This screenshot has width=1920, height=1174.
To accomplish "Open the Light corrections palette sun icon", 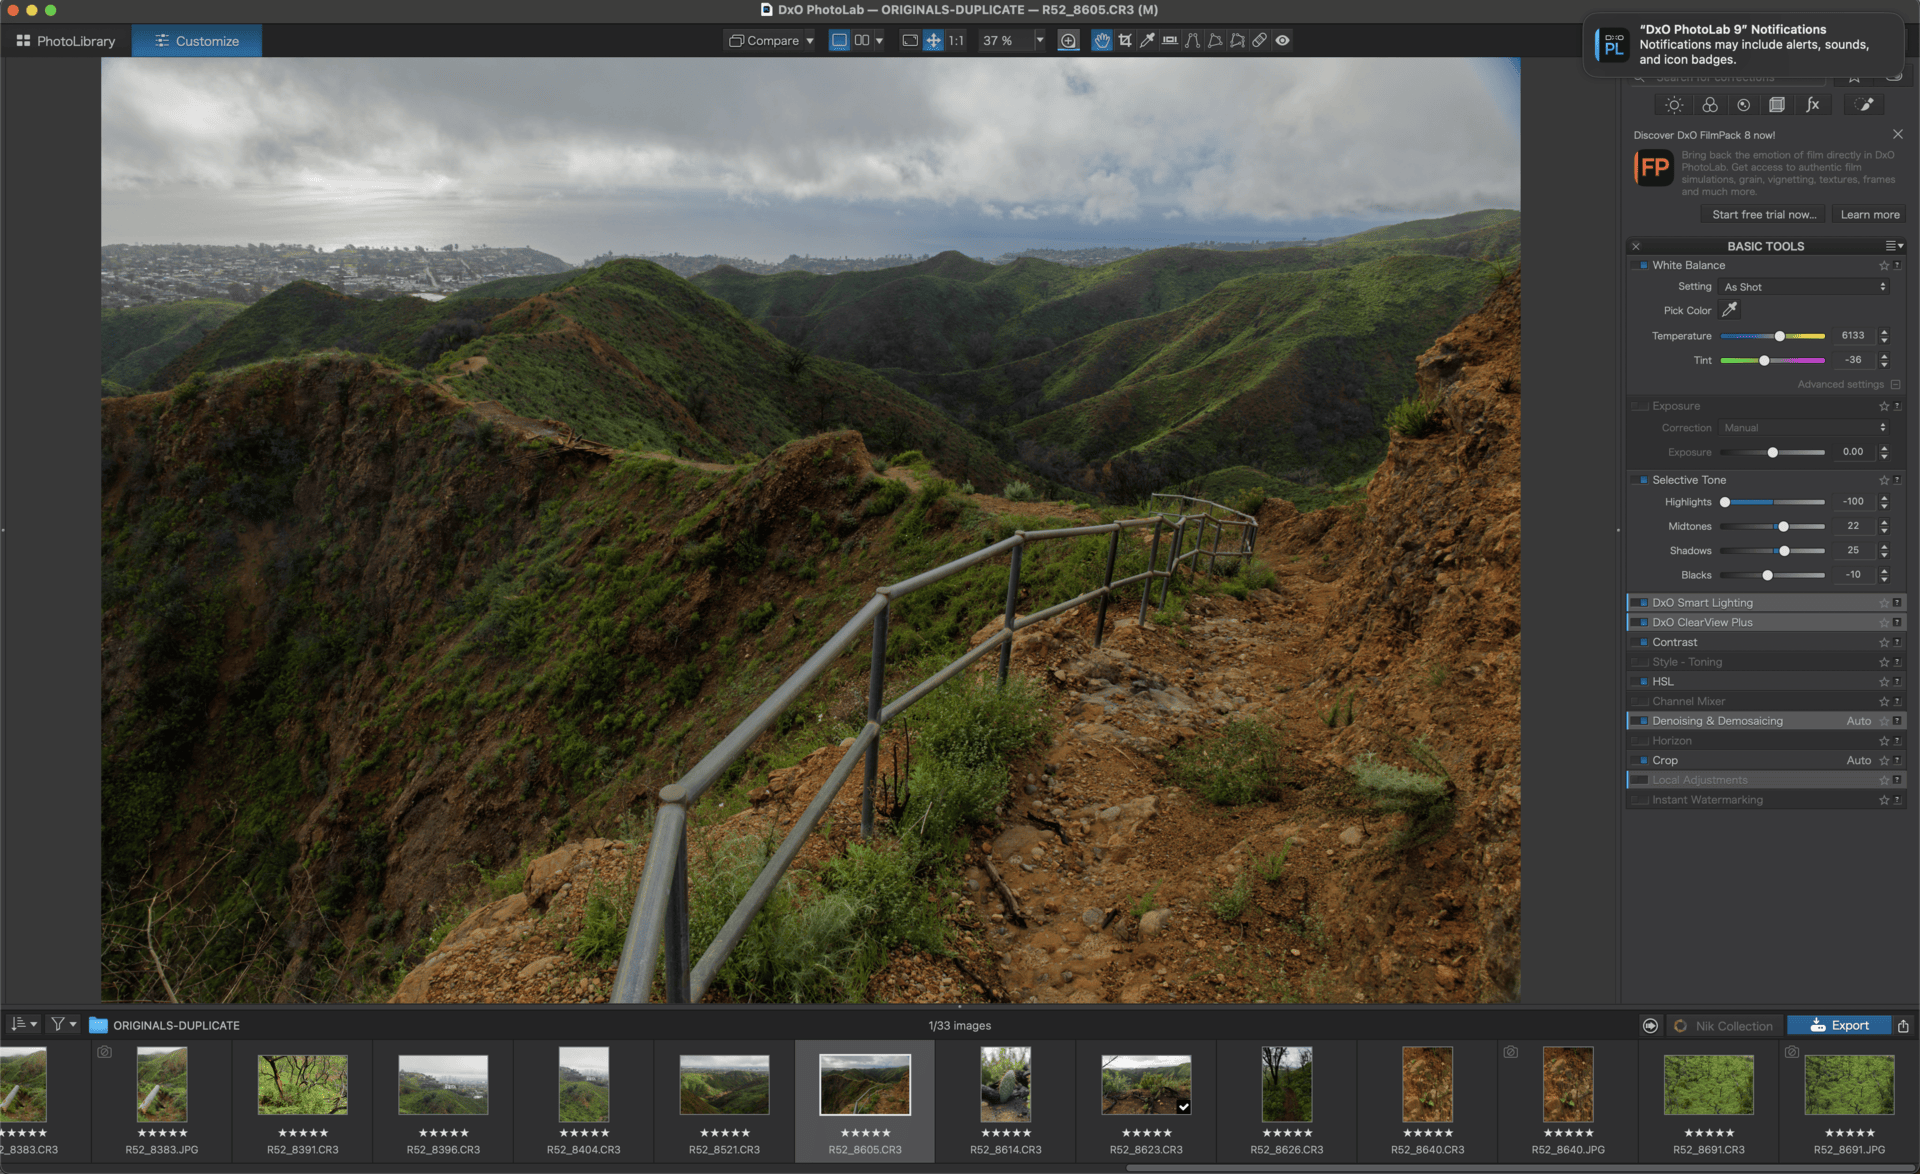I will click(1674, 105).
